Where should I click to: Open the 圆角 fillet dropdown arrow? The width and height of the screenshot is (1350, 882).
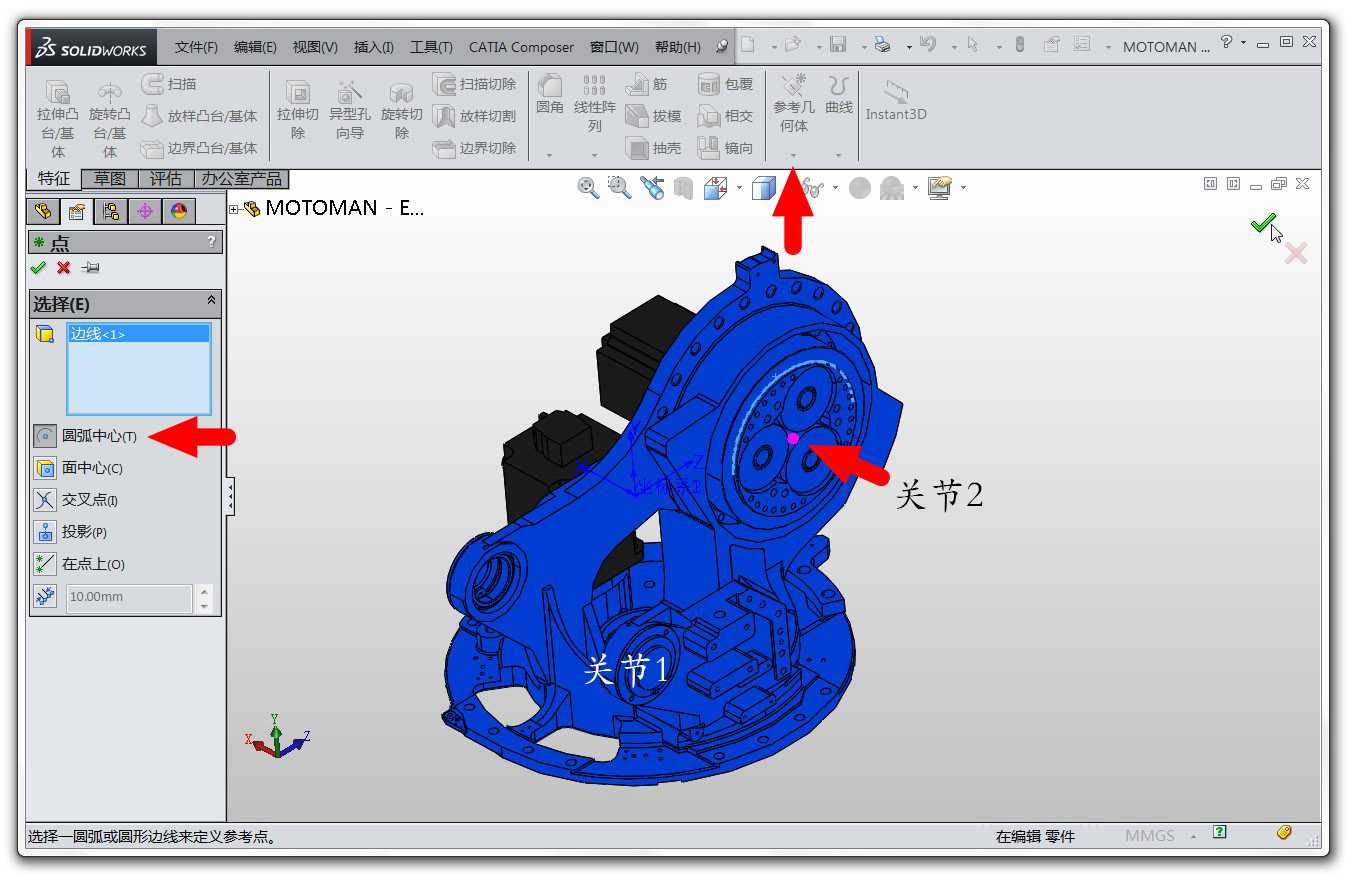[x=549, y=155]
